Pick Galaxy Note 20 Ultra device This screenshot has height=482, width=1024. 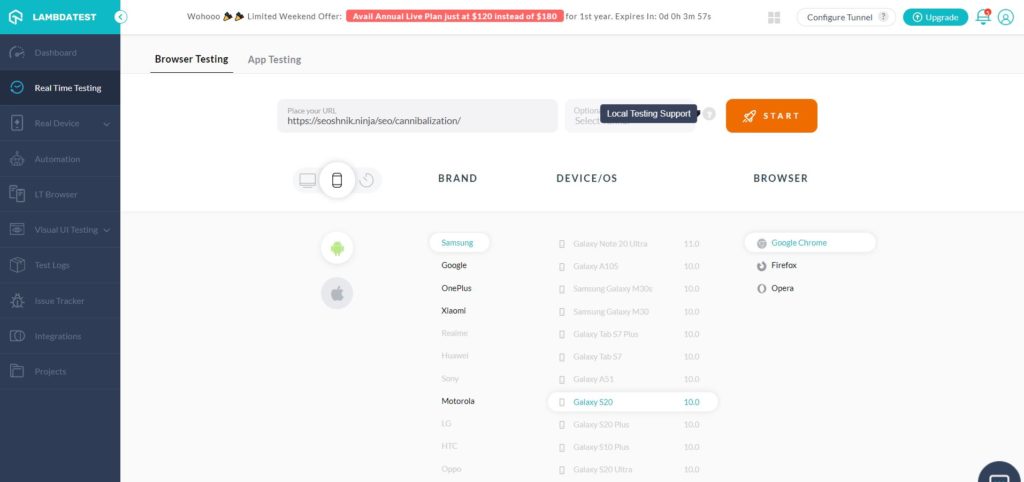632,244
